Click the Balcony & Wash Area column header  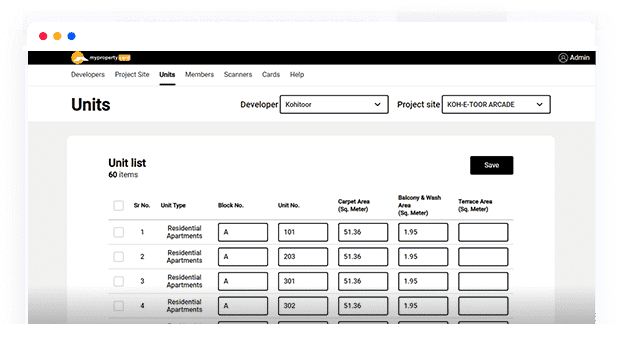(419, 205)
